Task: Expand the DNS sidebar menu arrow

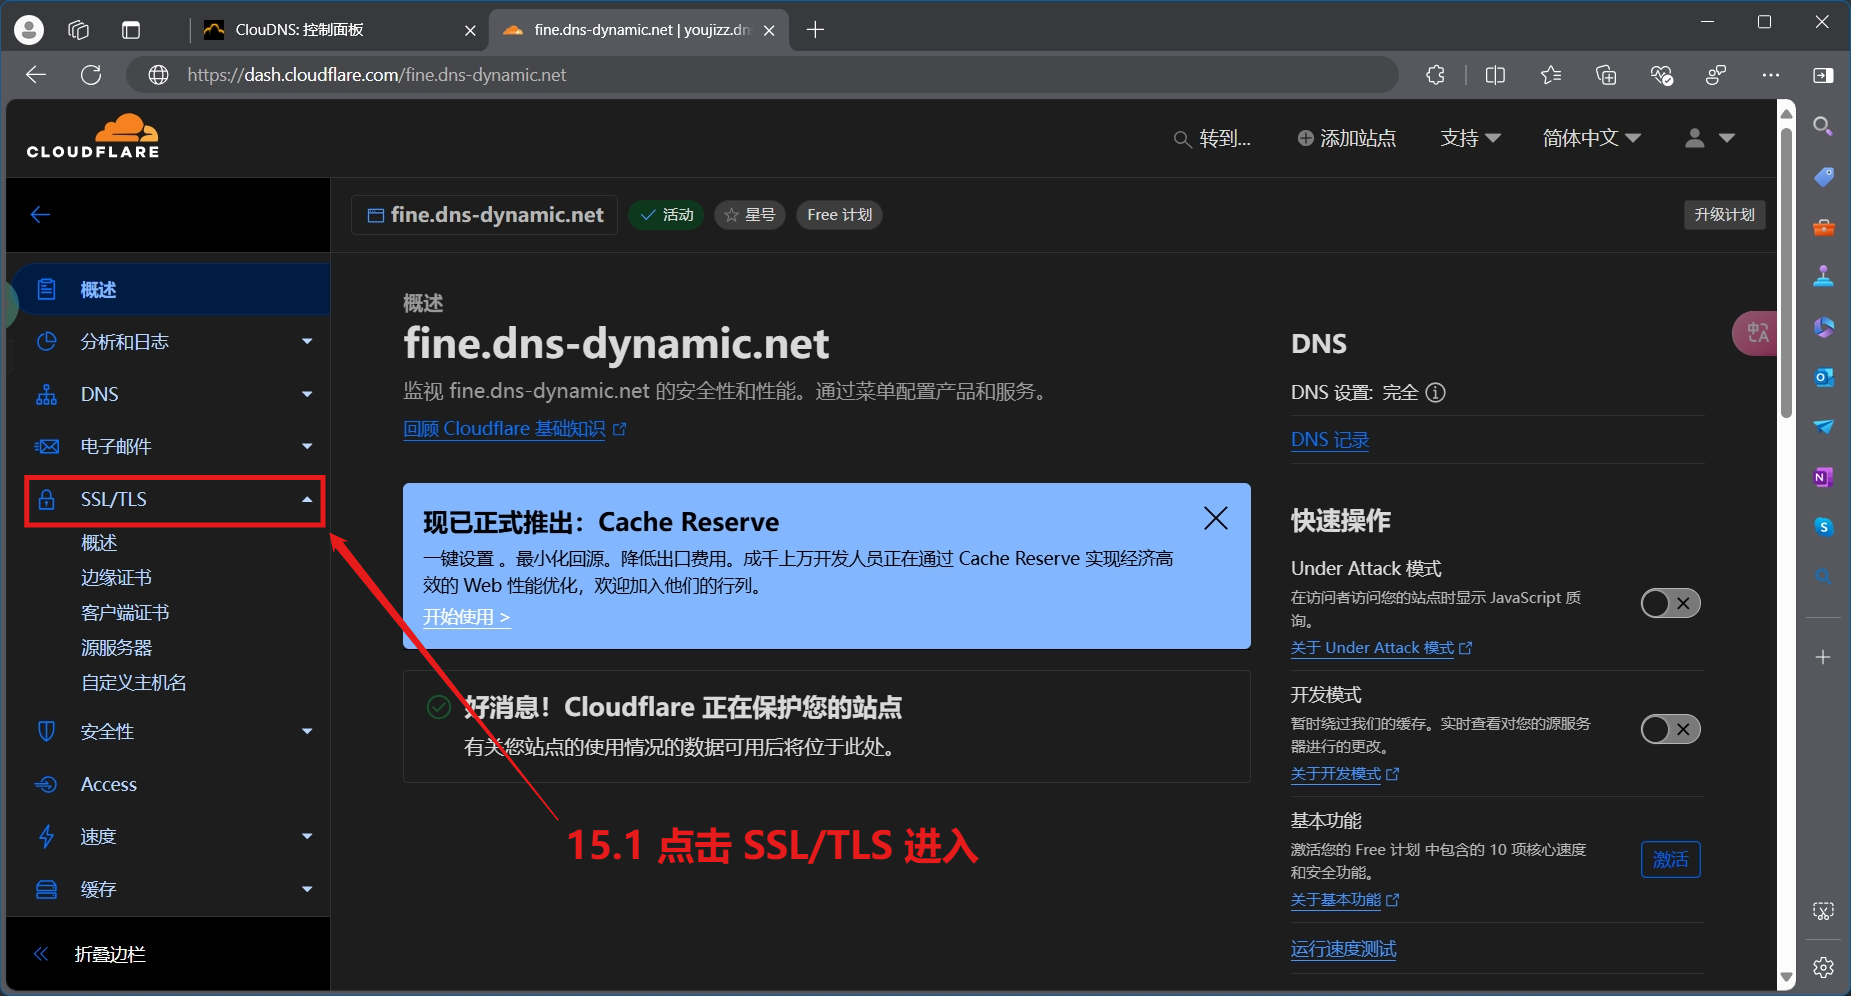Action: (307, 394)
